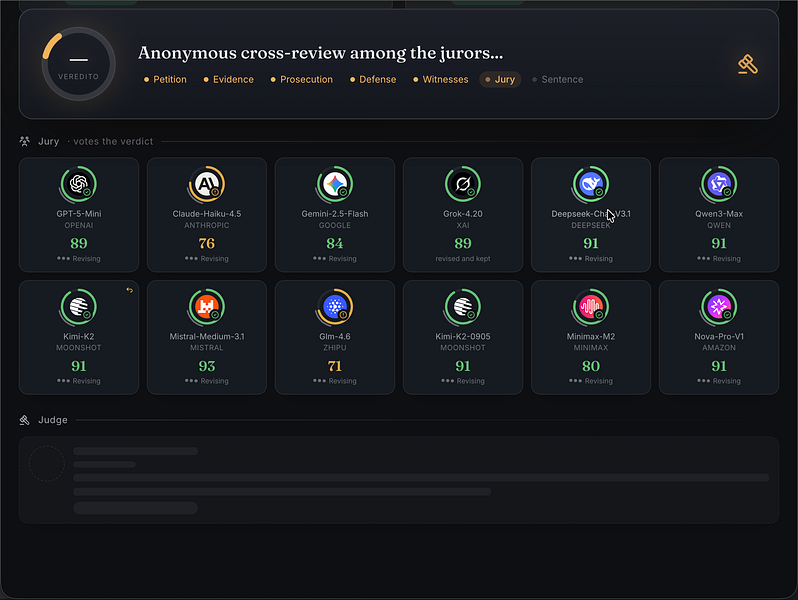Viewport: 798px width, 600px height.
Task: Click the Nova-Pro-V1 name label
Action: pos(719,336)
